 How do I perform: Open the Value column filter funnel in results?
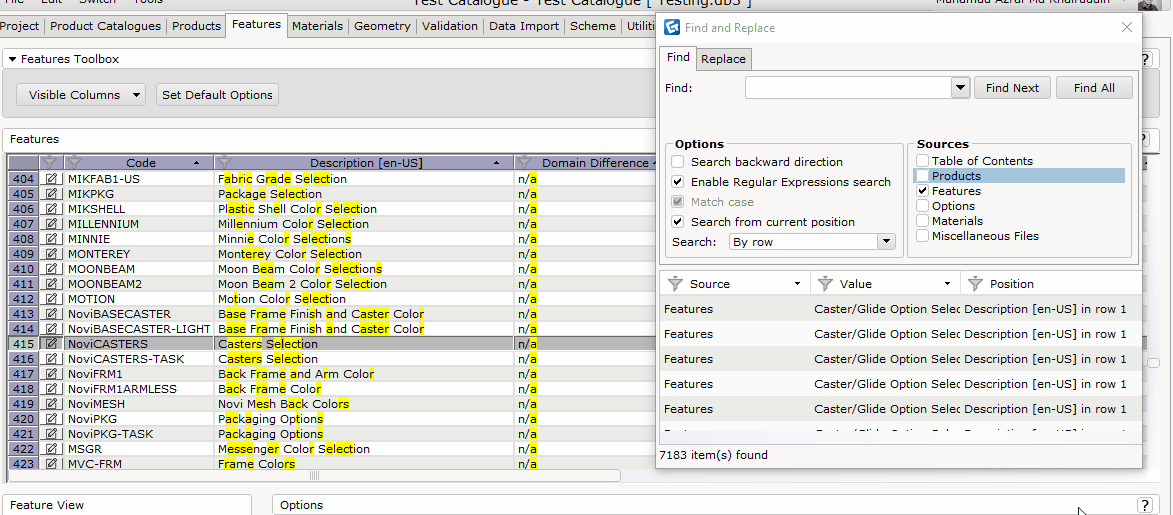825,284
